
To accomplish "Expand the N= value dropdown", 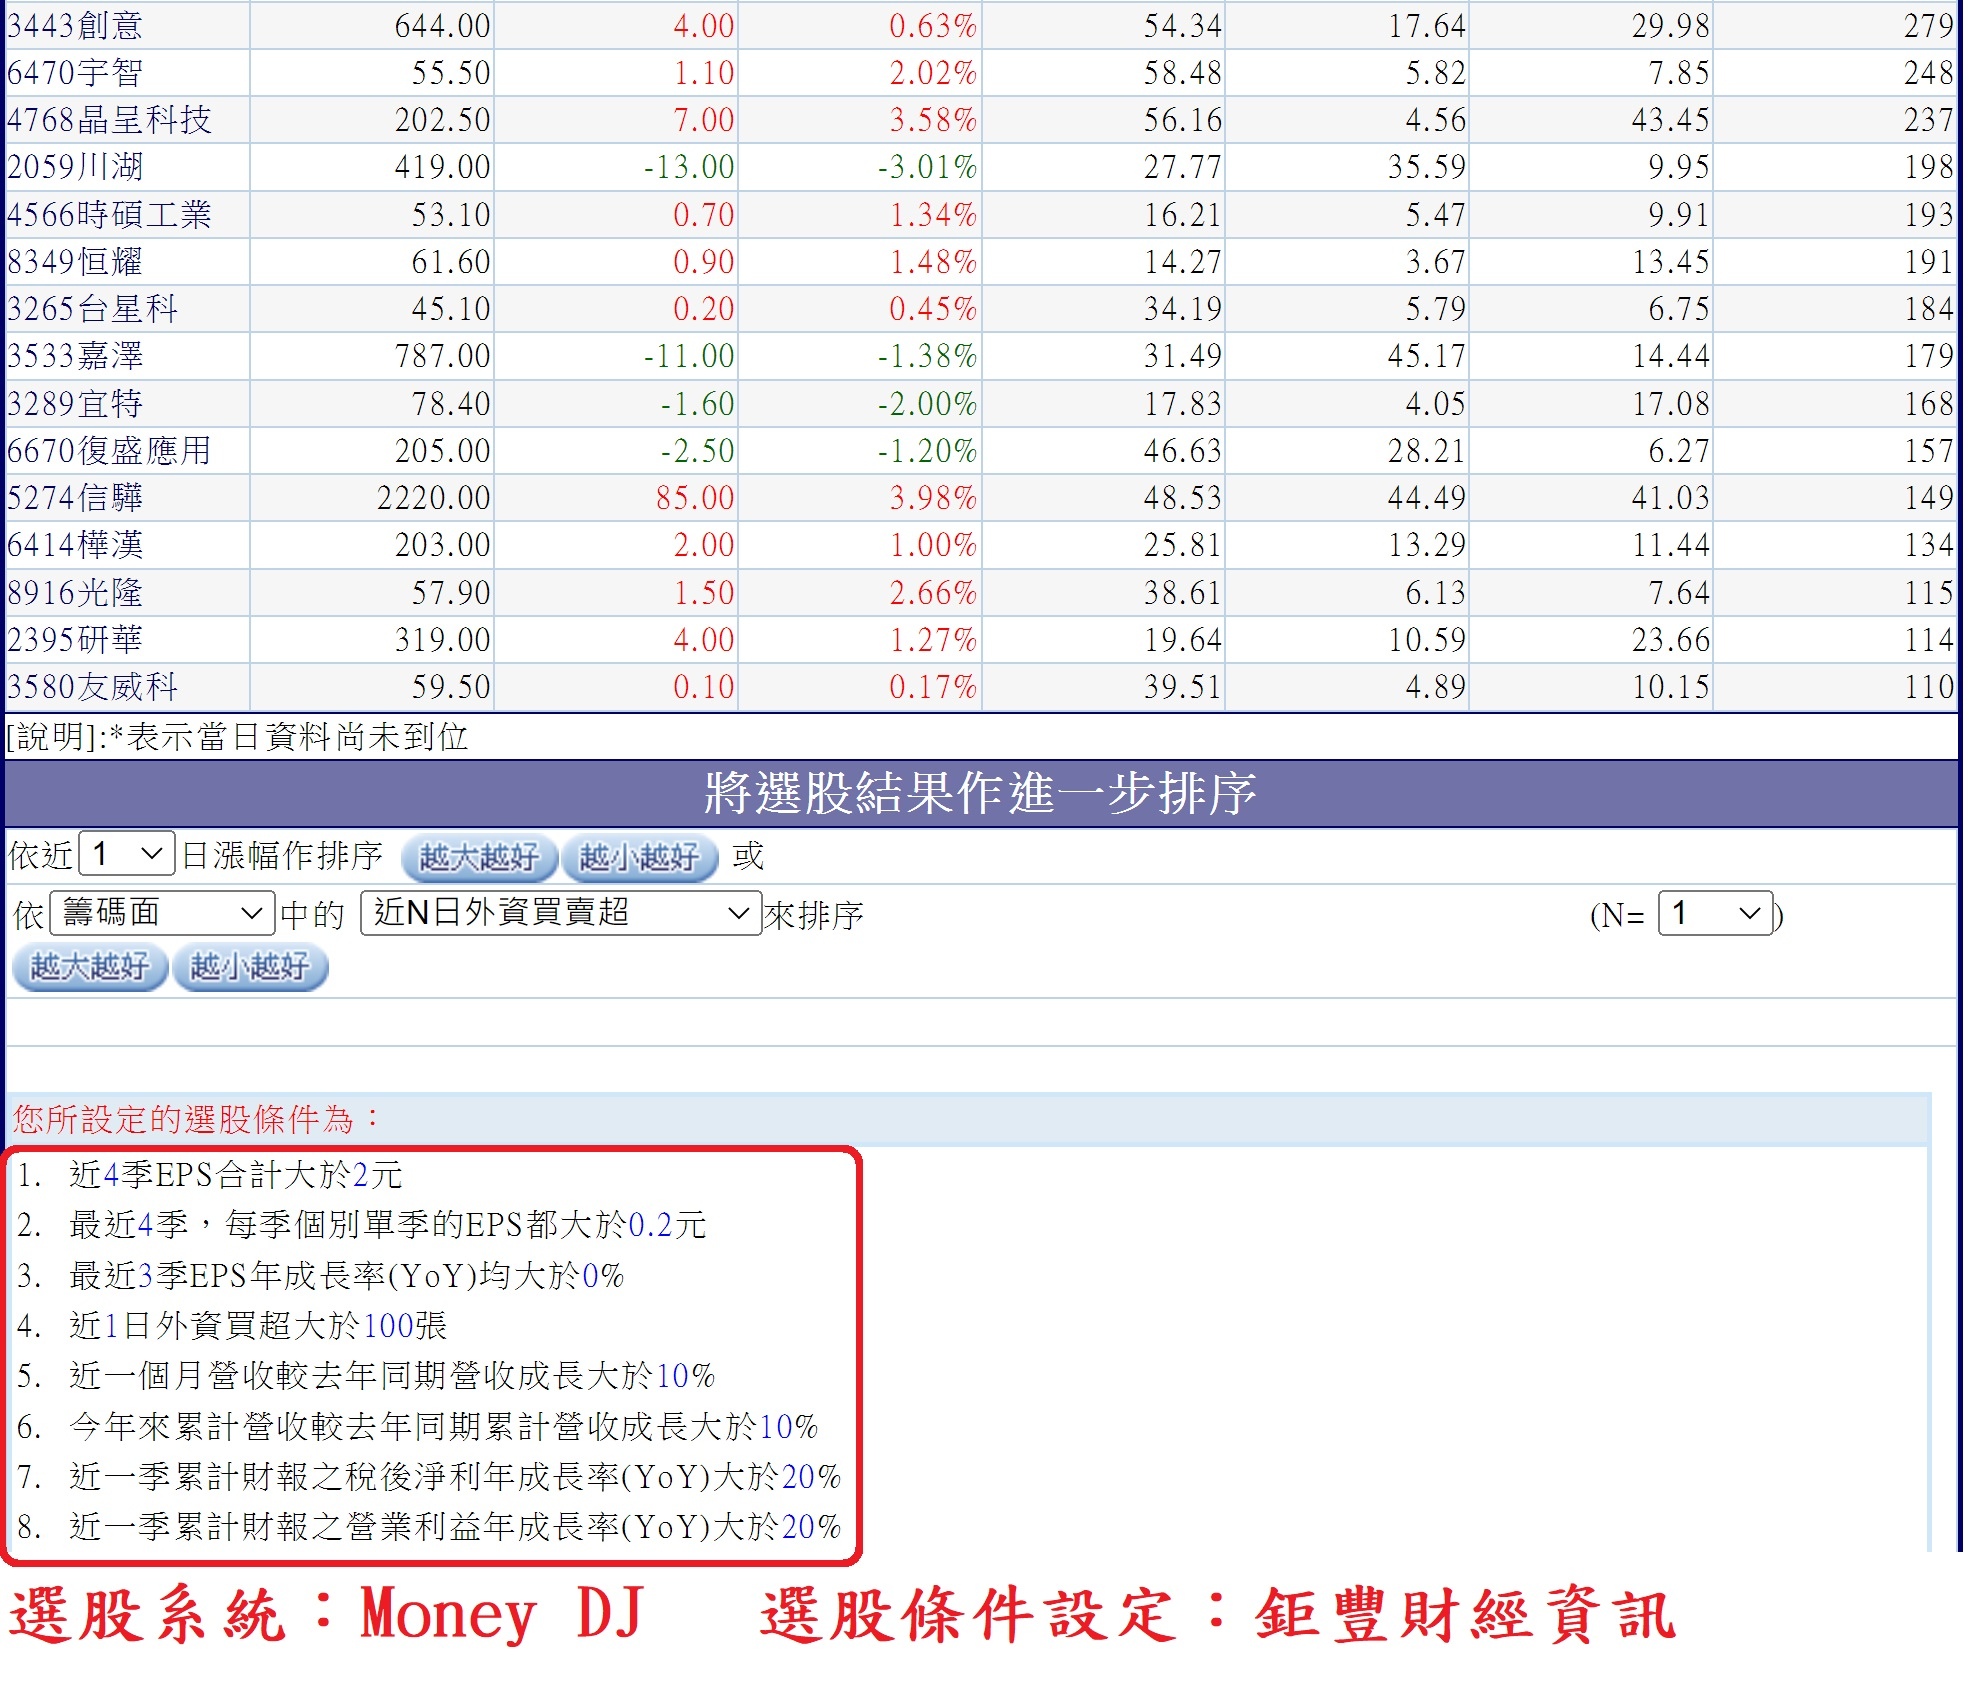I will pos(1715,914).
